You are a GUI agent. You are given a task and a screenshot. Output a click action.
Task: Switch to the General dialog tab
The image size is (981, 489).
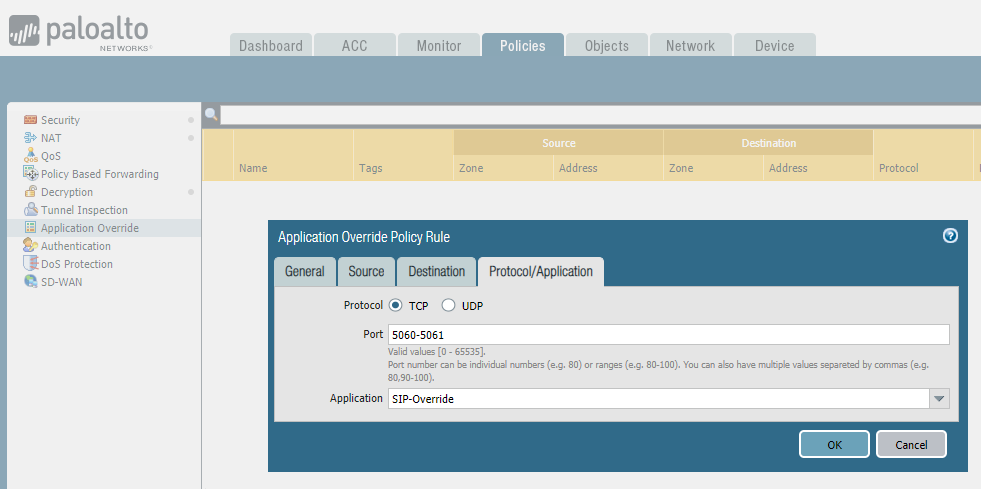pyautogui.click(x=305, y=271)
